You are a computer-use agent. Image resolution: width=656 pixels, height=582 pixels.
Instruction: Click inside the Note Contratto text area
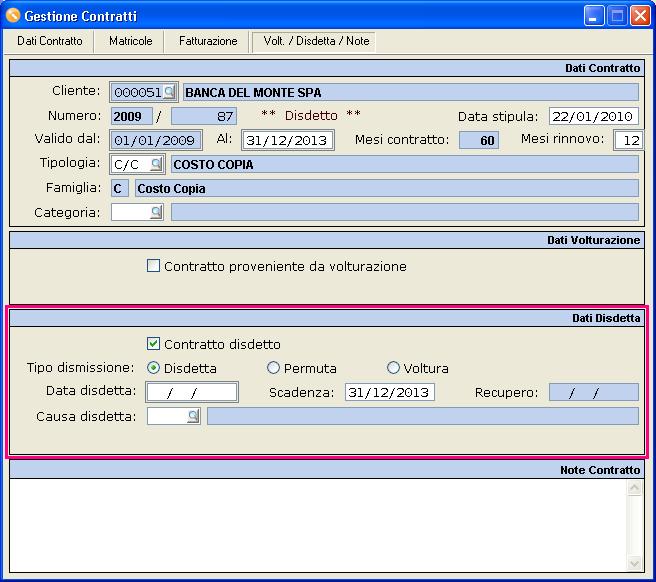pyautogui.click(x=318, y=525)
